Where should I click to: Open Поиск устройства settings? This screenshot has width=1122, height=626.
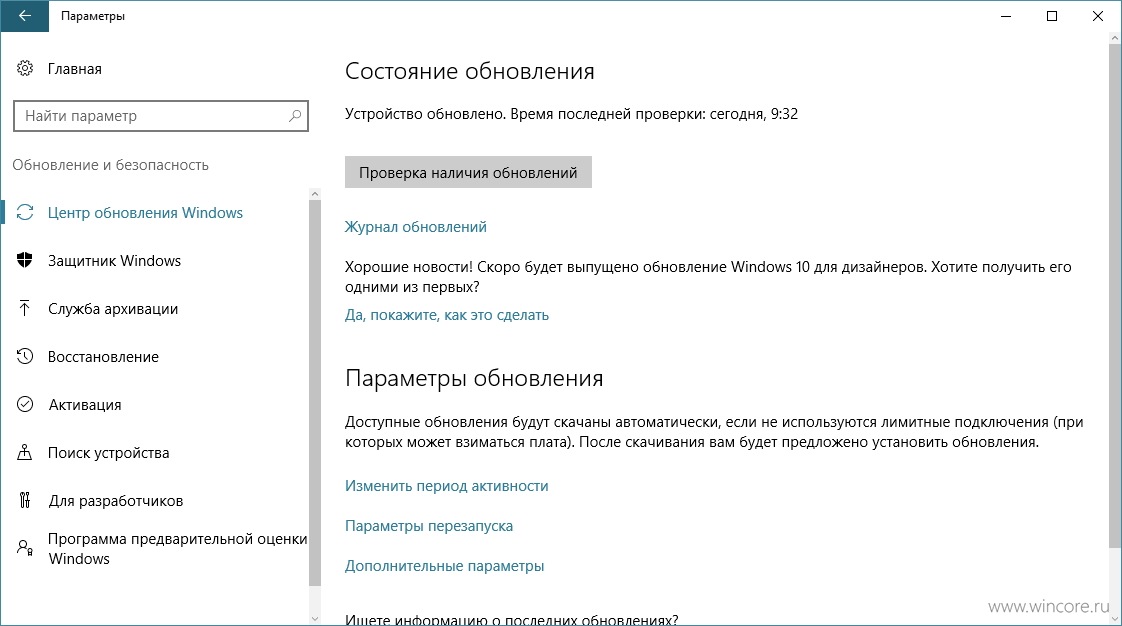click(x=109, y=452)
